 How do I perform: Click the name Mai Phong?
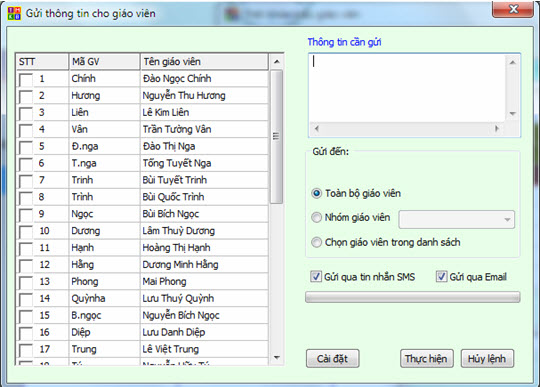point(164,282)
